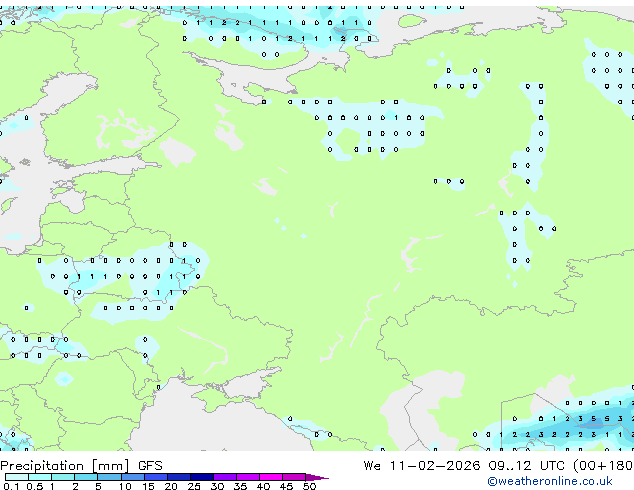
Task: Click the '15' legend label
Action: (x=148, y=486)
